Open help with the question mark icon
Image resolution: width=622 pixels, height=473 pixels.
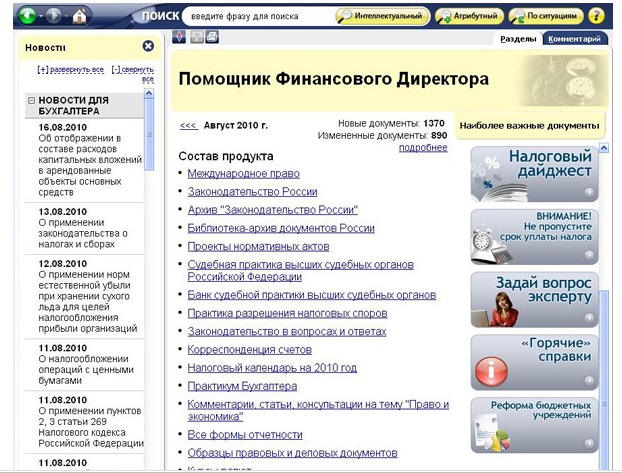[596, 16]
